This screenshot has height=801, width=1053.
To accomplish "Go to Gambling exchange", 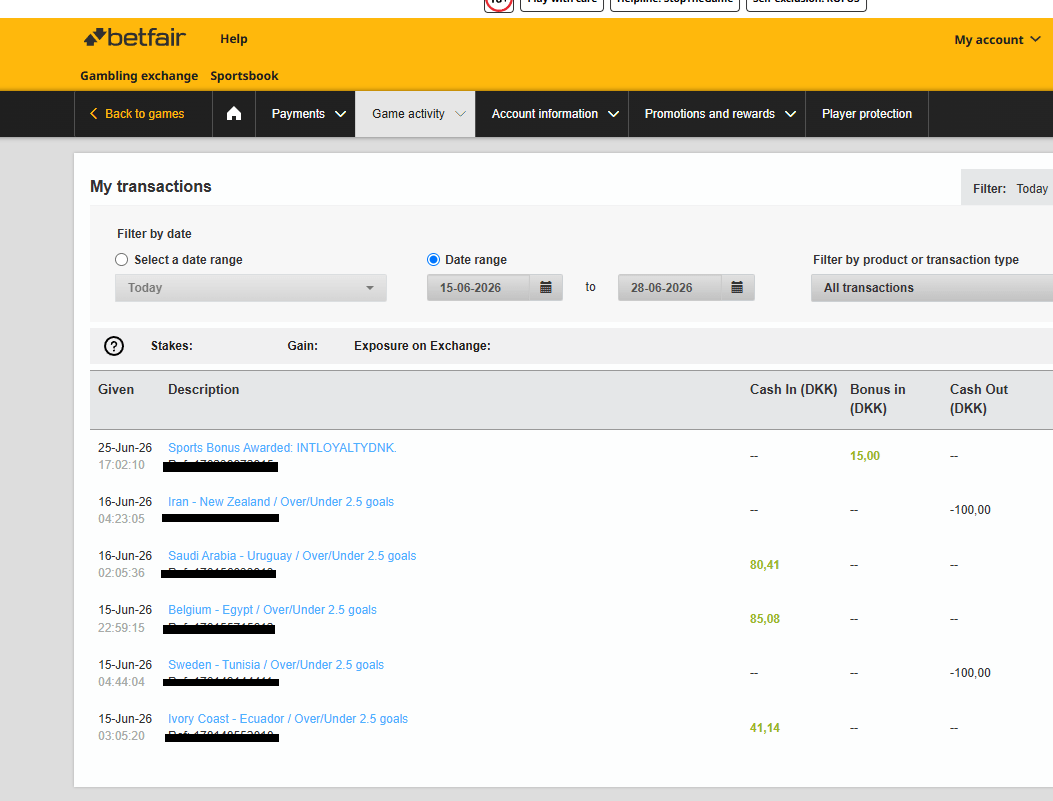I will point(139,76).
